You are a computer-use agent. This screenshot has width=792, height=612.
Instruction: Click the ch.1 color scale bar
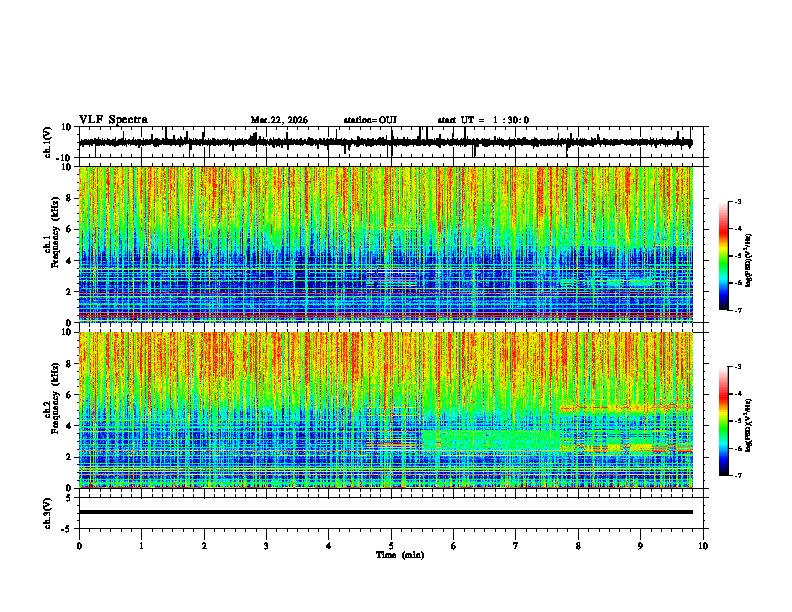[724, 256]
